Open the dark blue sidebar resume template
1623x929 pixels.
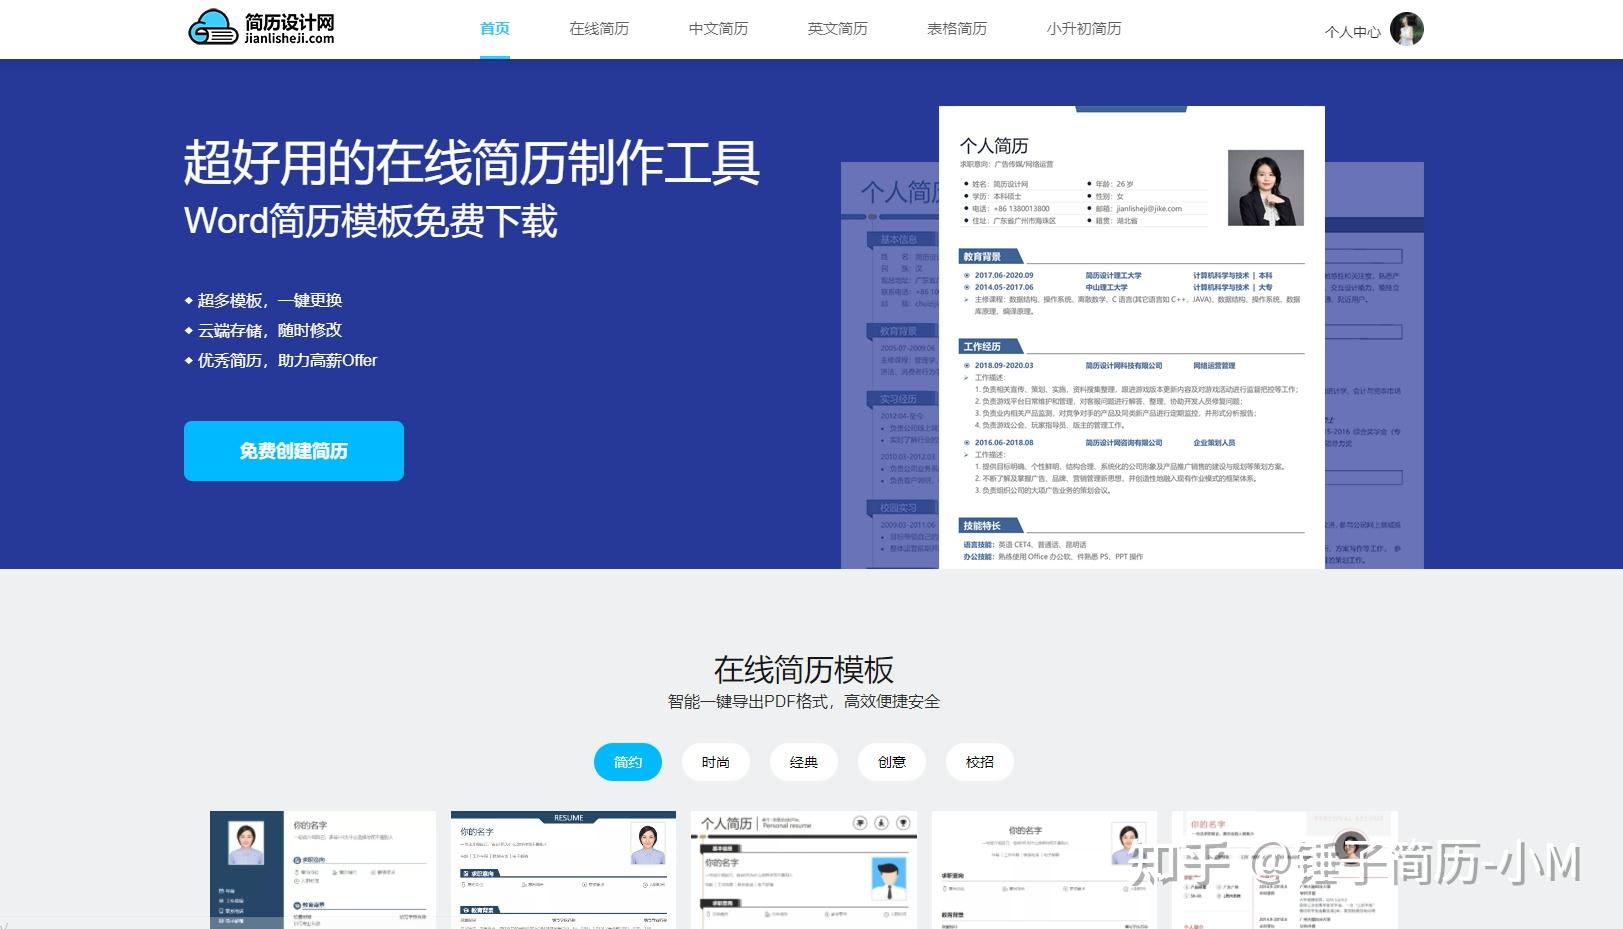click(323, 870)
